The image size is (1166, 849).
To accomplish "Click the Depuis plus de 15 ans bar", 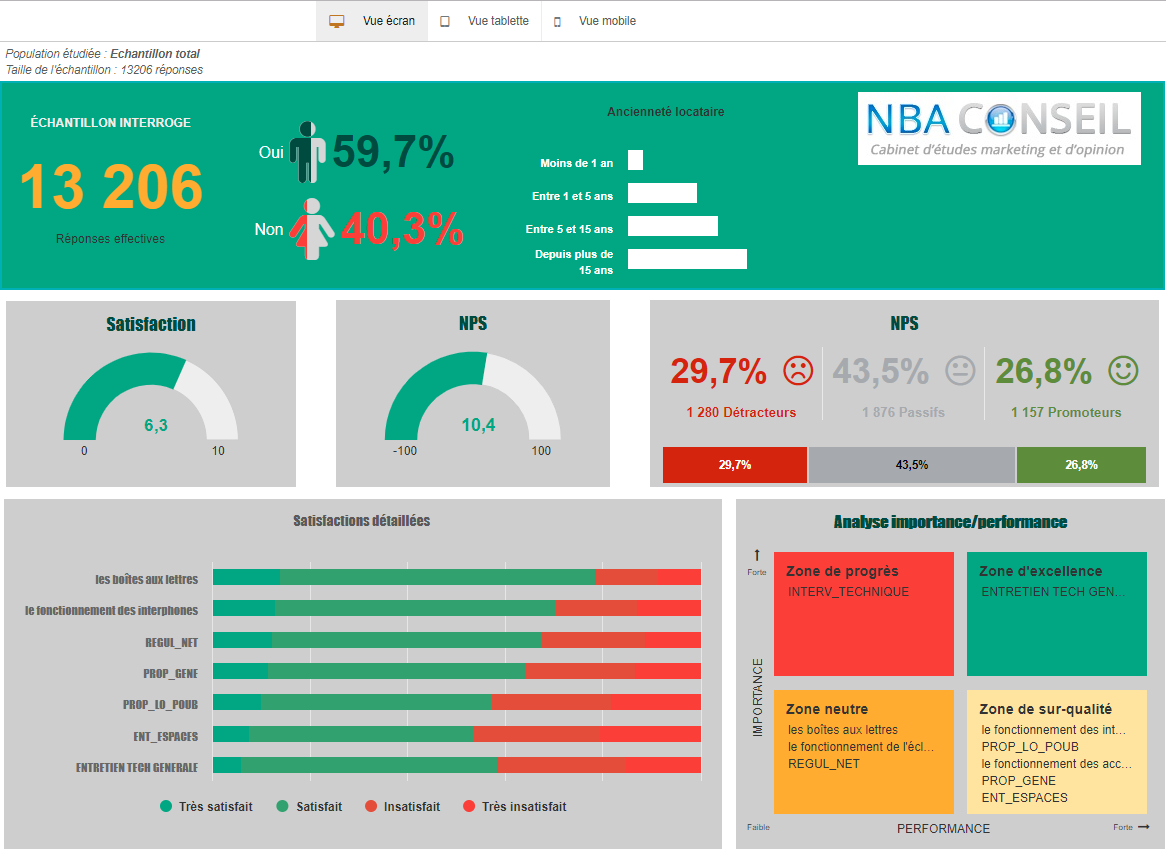I will (687, 259).
